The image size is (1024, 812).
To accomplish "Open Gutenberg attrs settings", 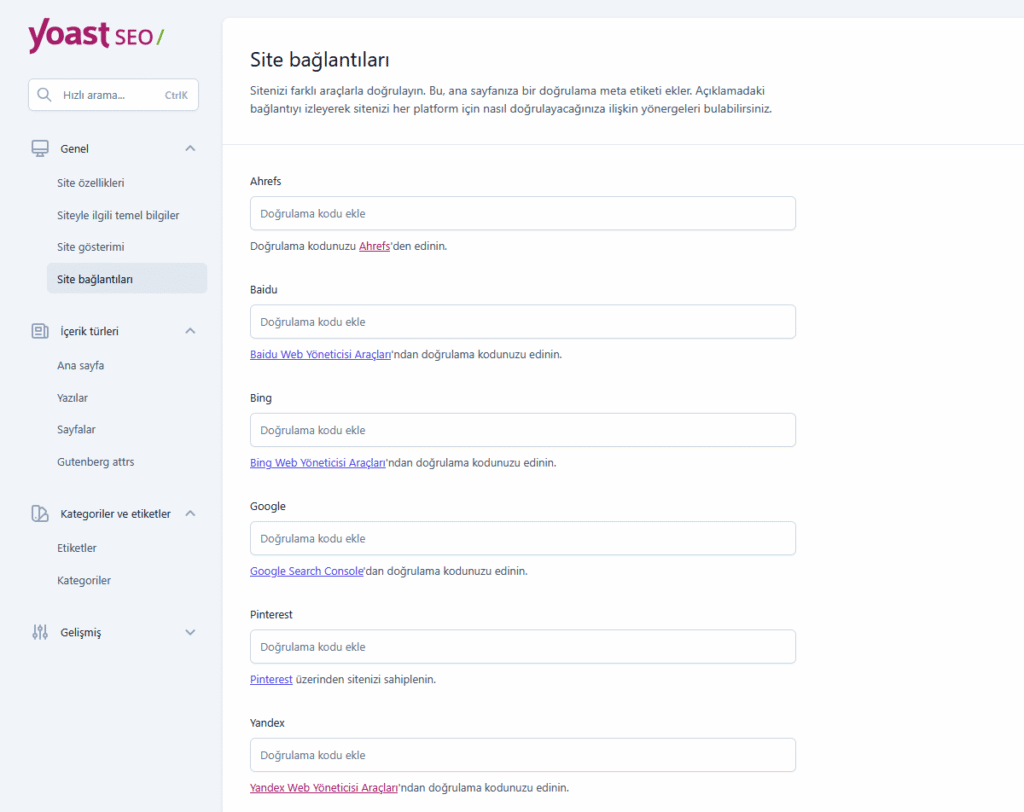I will click(95, 462).
